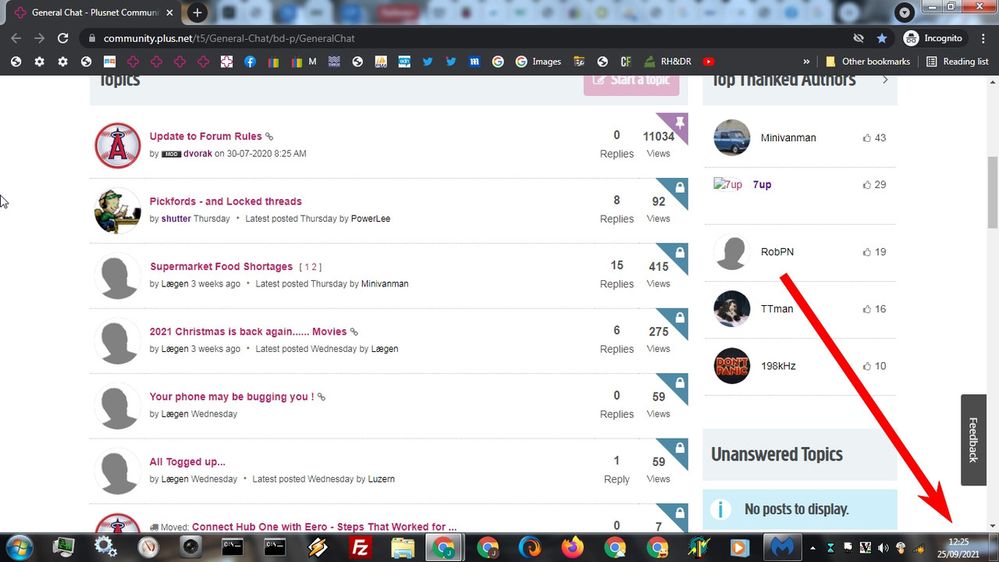The image size is (999, 562).
Task: Open FileZilla from the taskbar
Action: pyautogui.click(x=361, y=547)
